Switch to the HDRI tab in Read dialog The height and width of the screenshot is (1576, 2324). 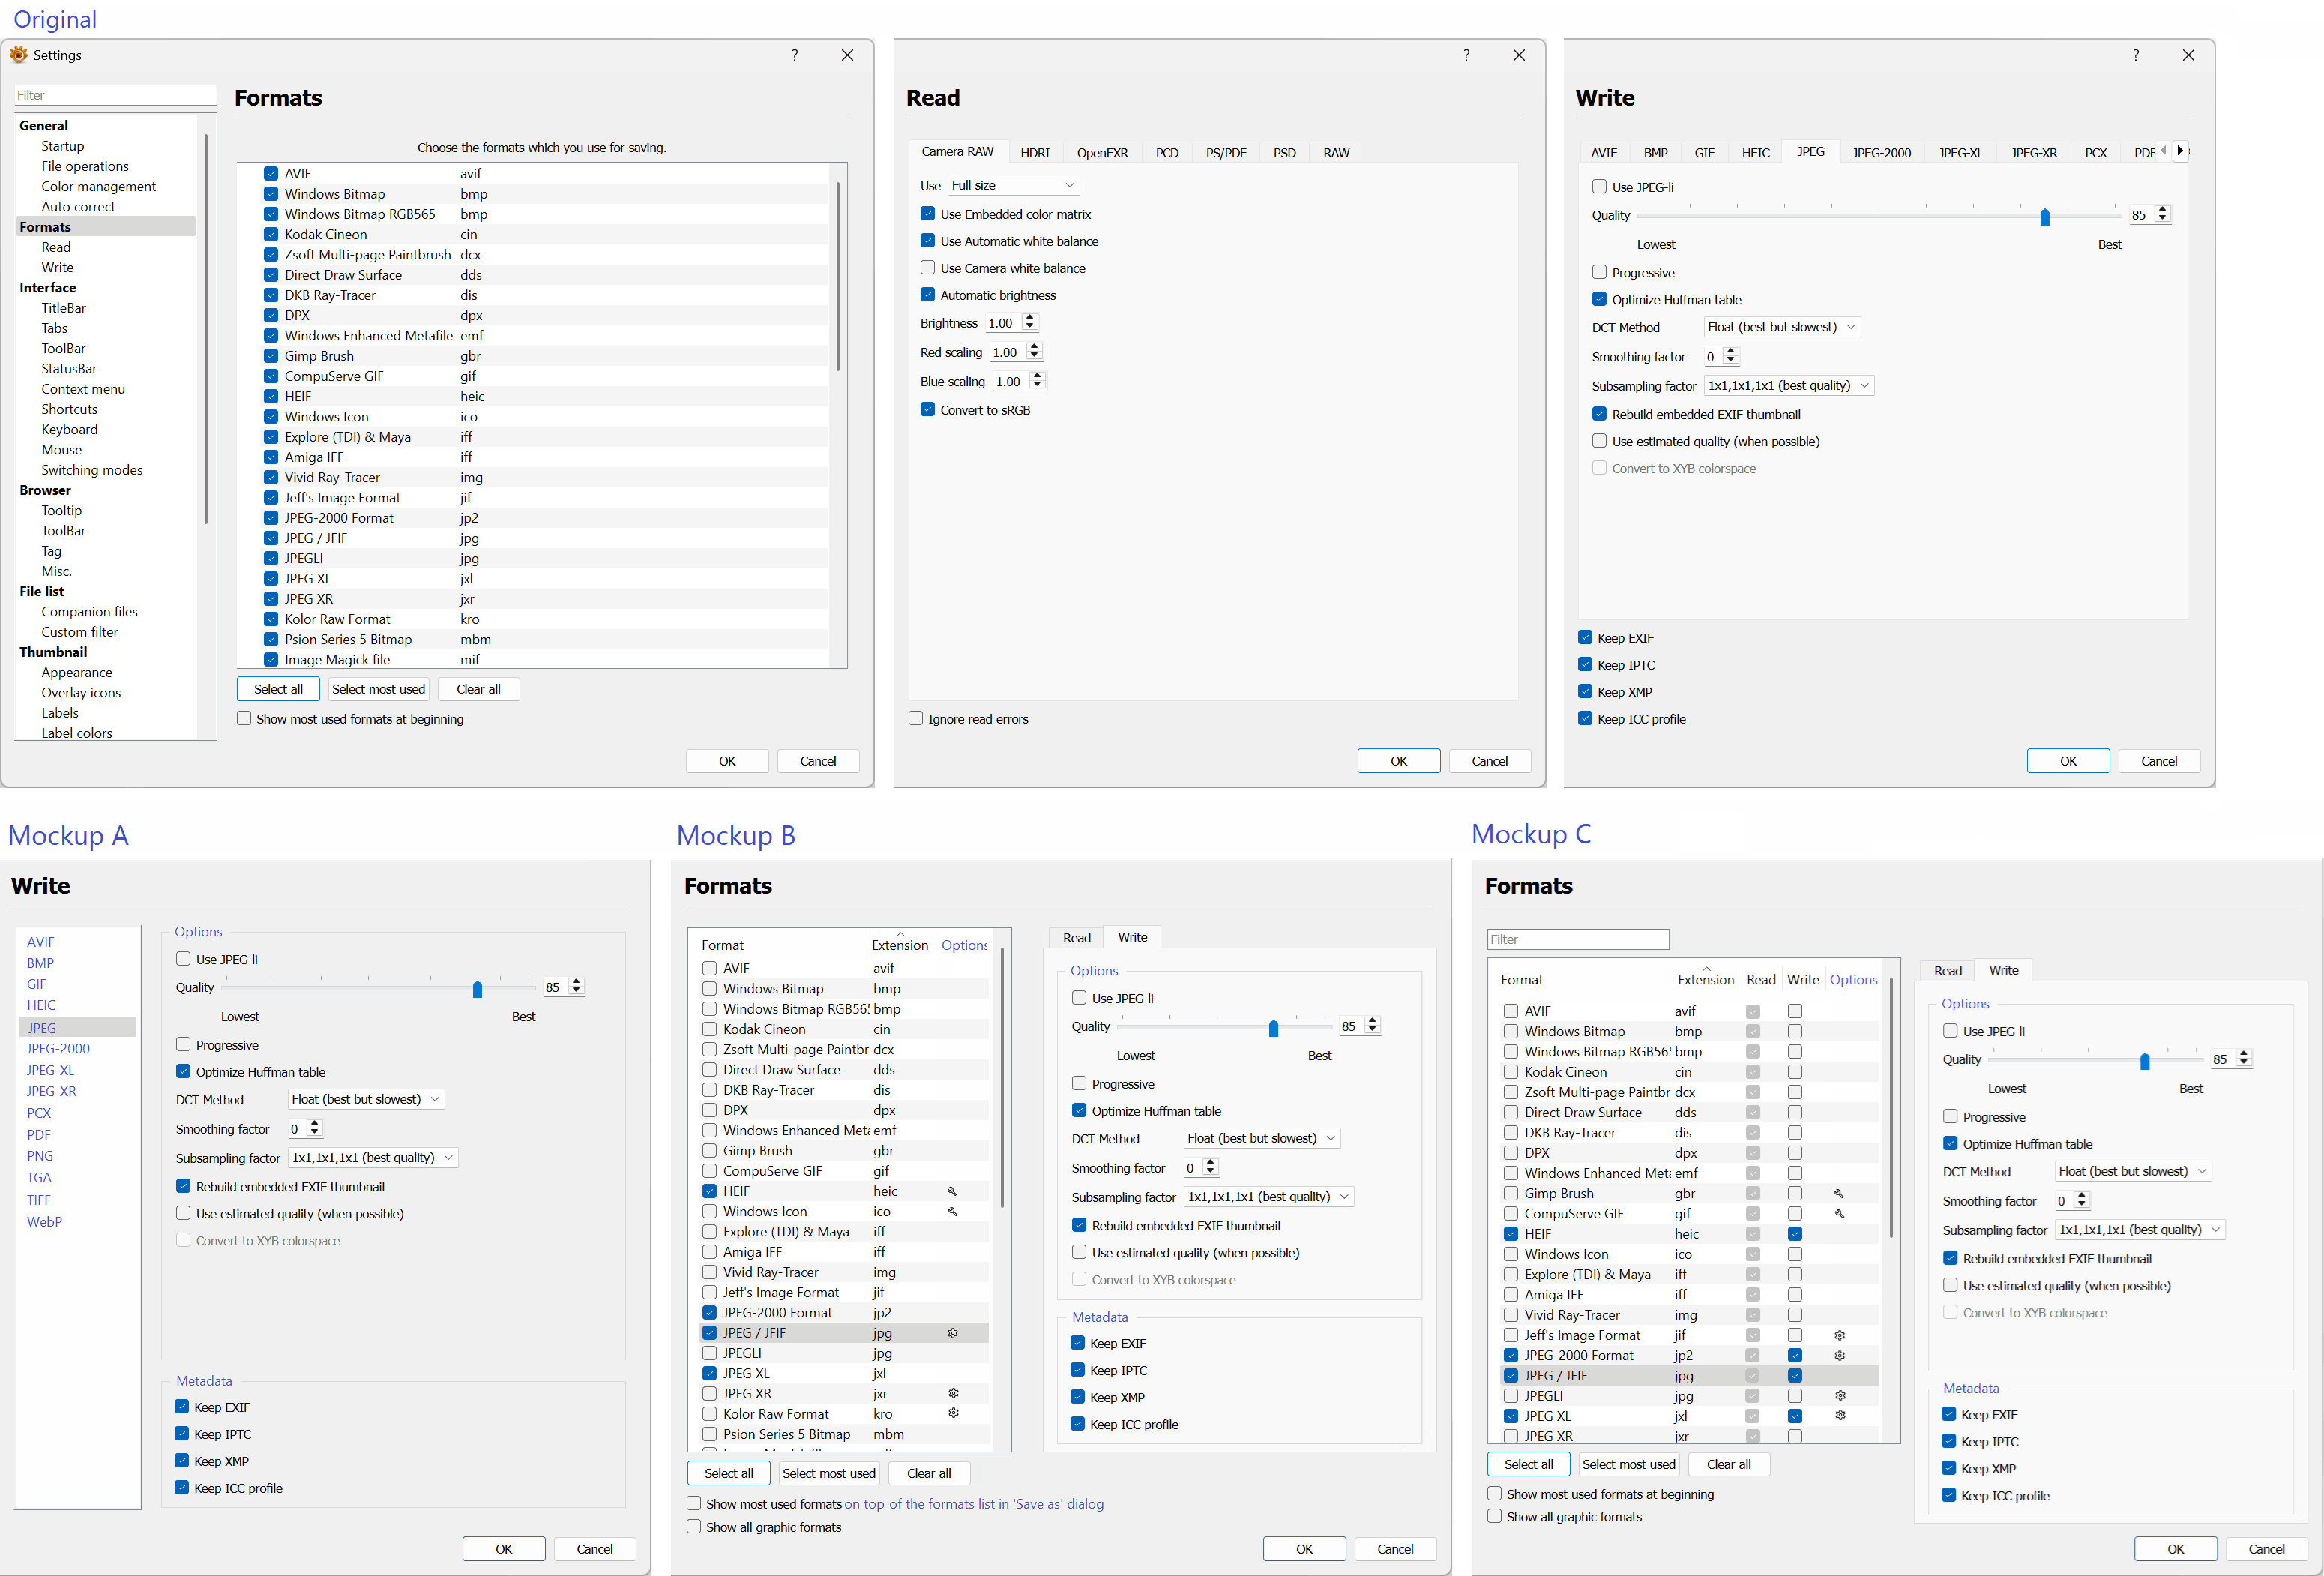1035,153
